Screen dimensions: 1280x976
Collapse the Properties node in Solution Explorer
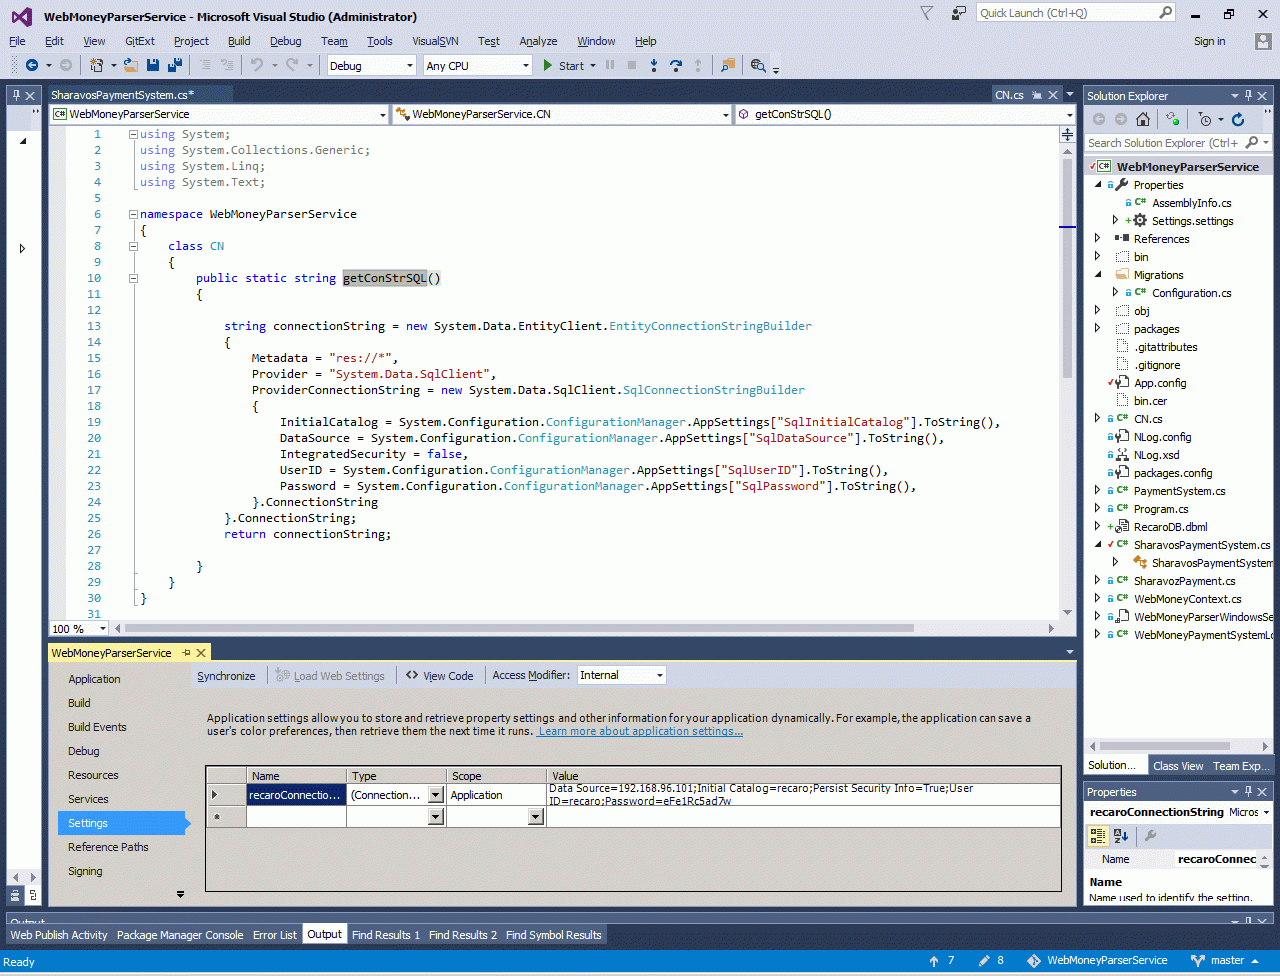[1099, 185]
